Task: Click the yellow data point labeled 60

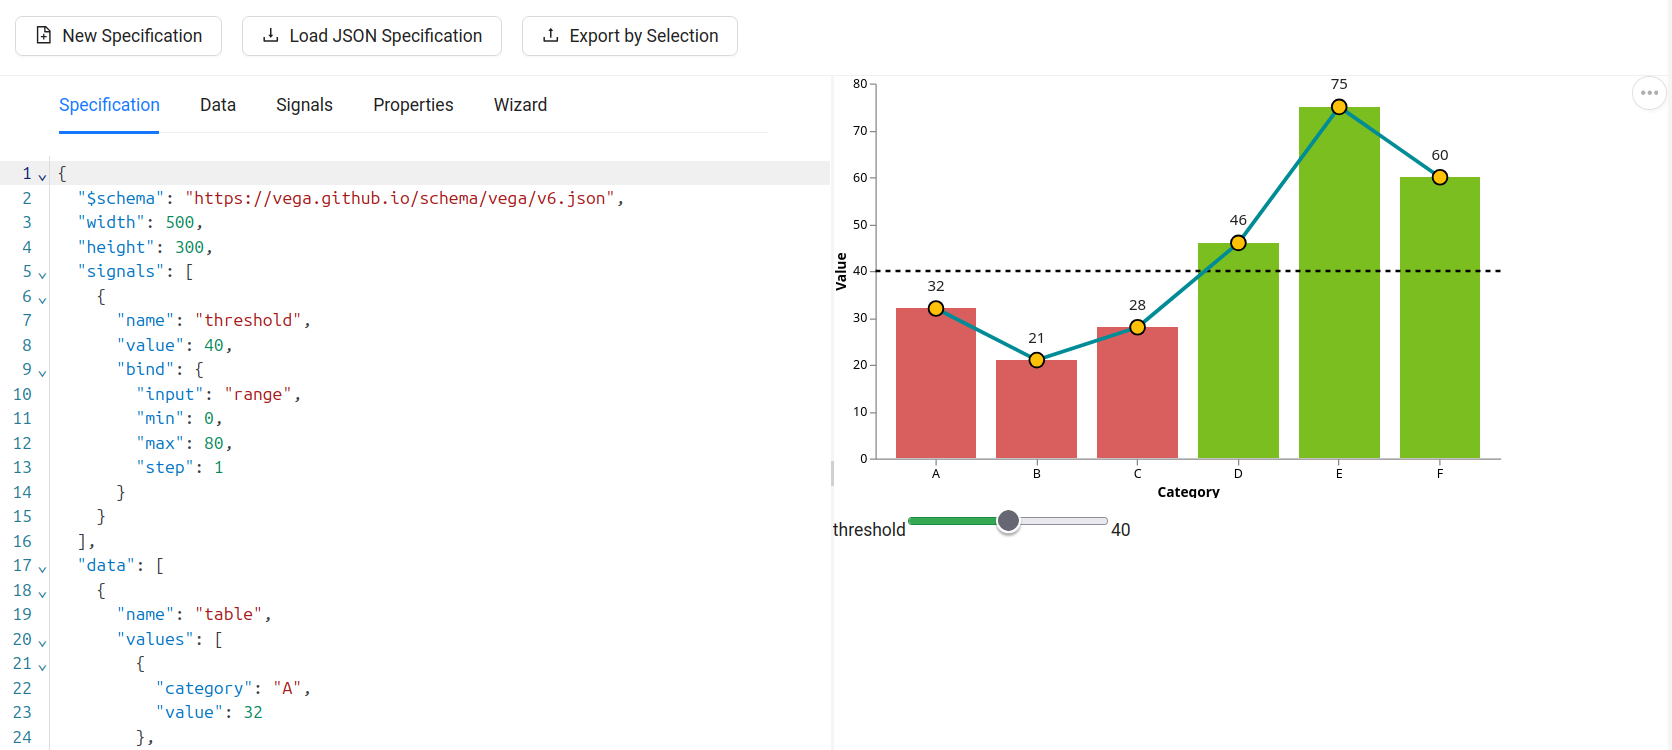Action: (1439, 177)
